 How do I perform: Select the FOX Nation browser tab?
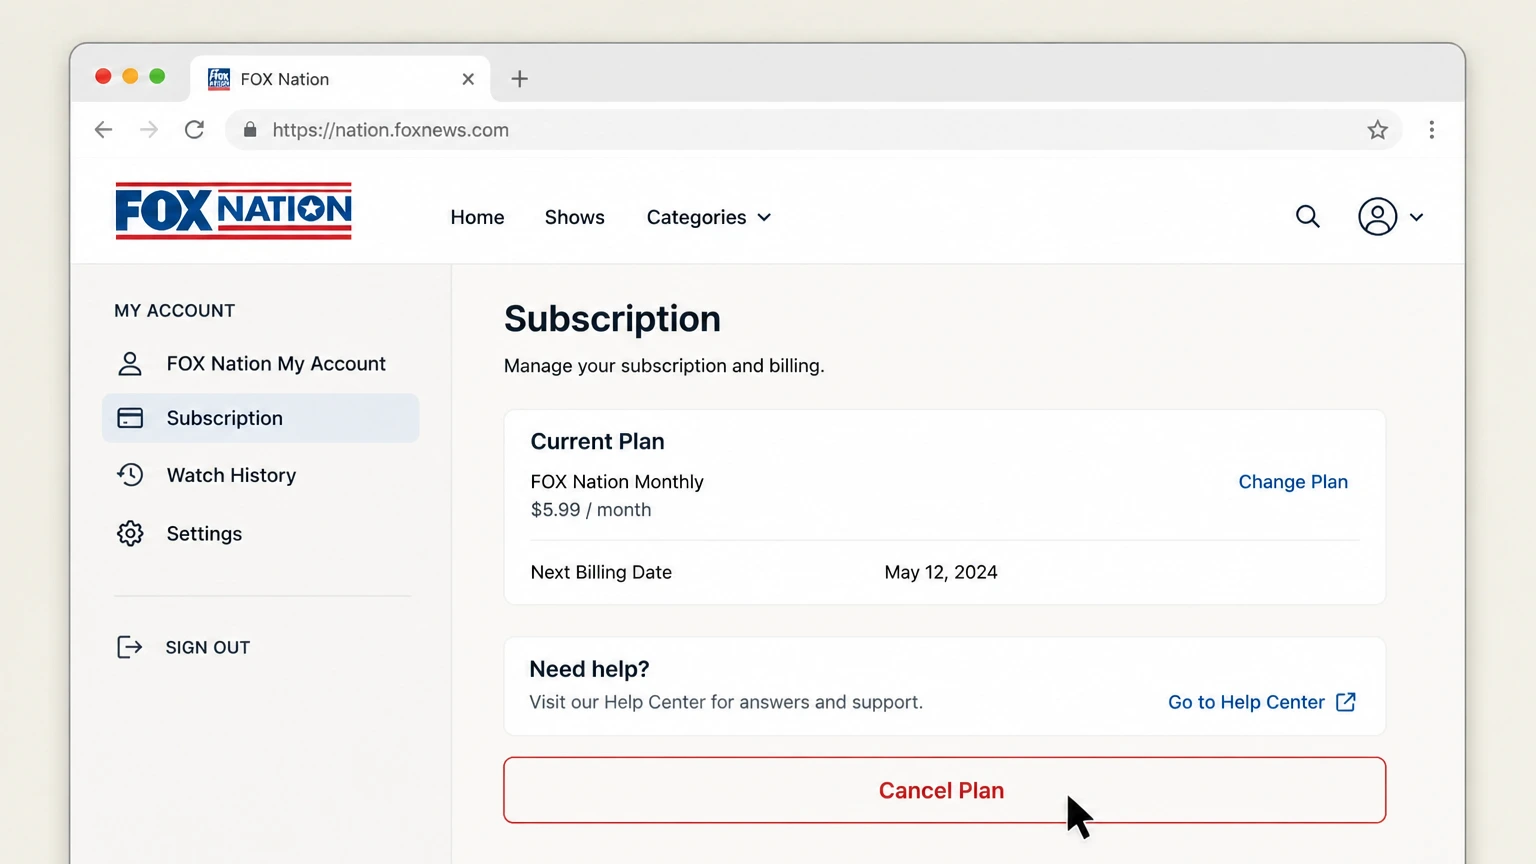(x=340, y=79)
